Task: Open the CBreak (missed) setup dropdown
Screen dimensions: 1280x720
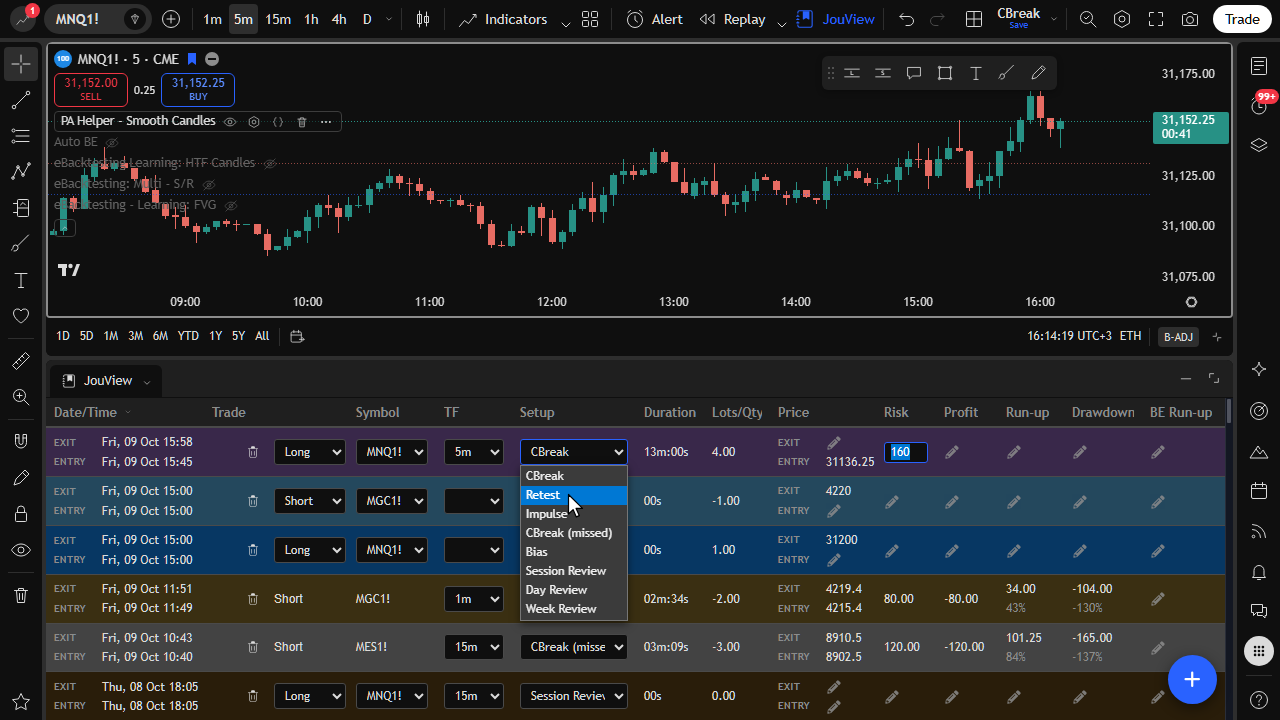Action: coord(573,647)
